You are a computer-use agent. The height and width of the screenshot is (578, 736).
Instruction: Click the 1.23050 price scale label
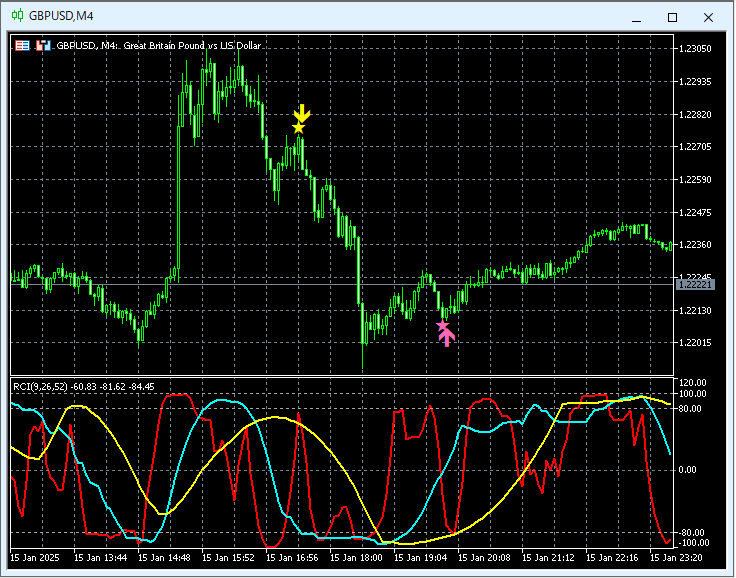click(x=695, y=49)
